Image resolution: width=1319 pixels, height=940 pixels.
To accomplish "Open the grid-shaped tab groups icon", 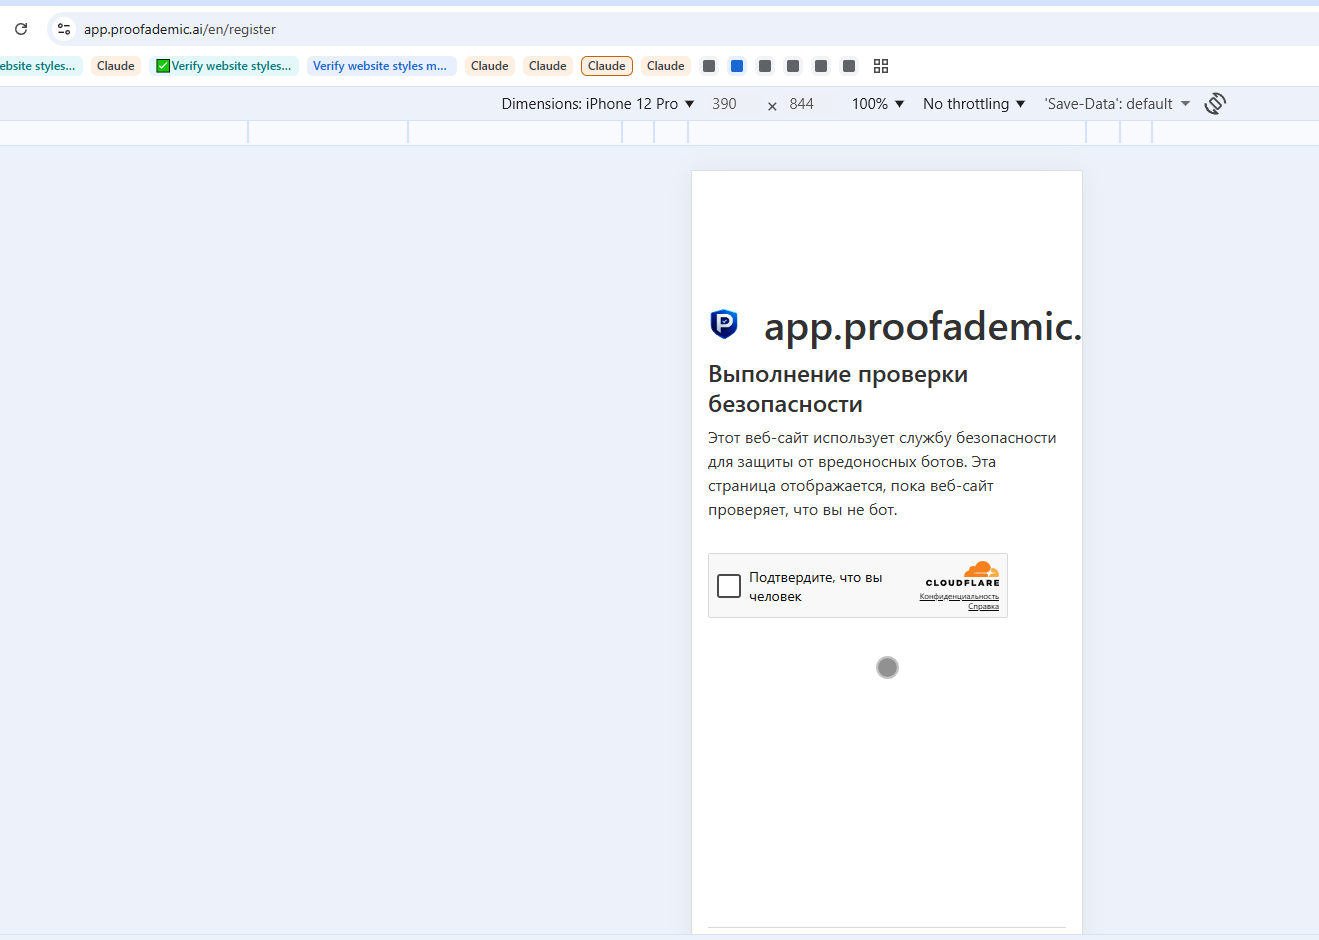I will click(881, 66).
